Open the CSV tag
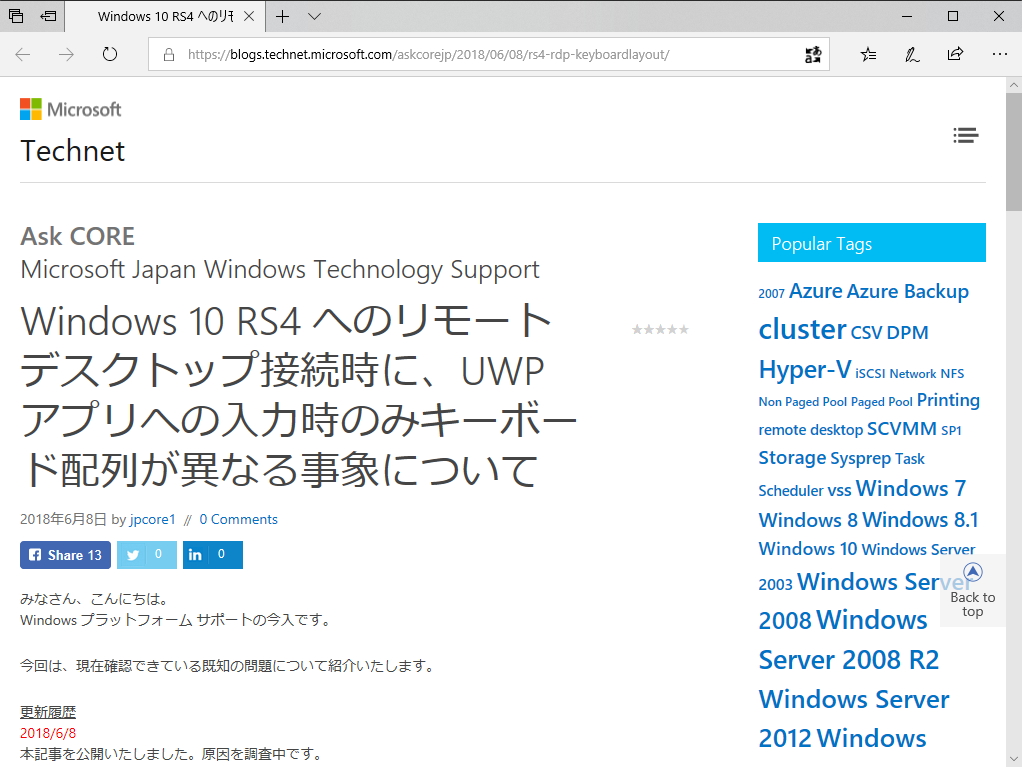 (866, 333)
